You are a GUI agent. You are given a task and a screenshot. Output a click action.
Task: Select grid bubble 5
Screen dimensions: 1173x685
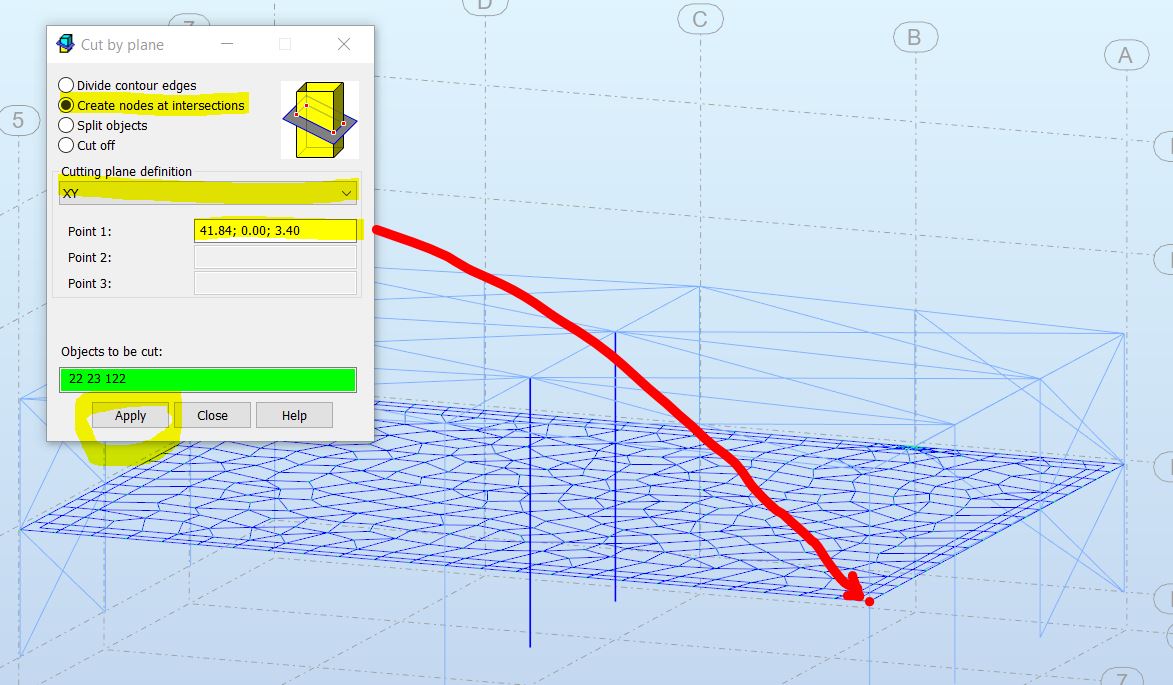point(18,121)
